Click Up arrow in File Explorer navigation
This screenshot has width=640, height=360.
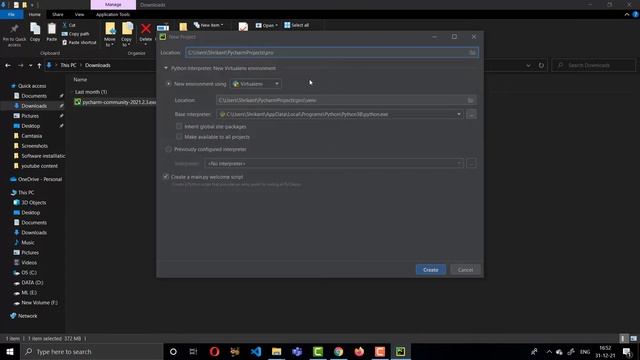39,65
